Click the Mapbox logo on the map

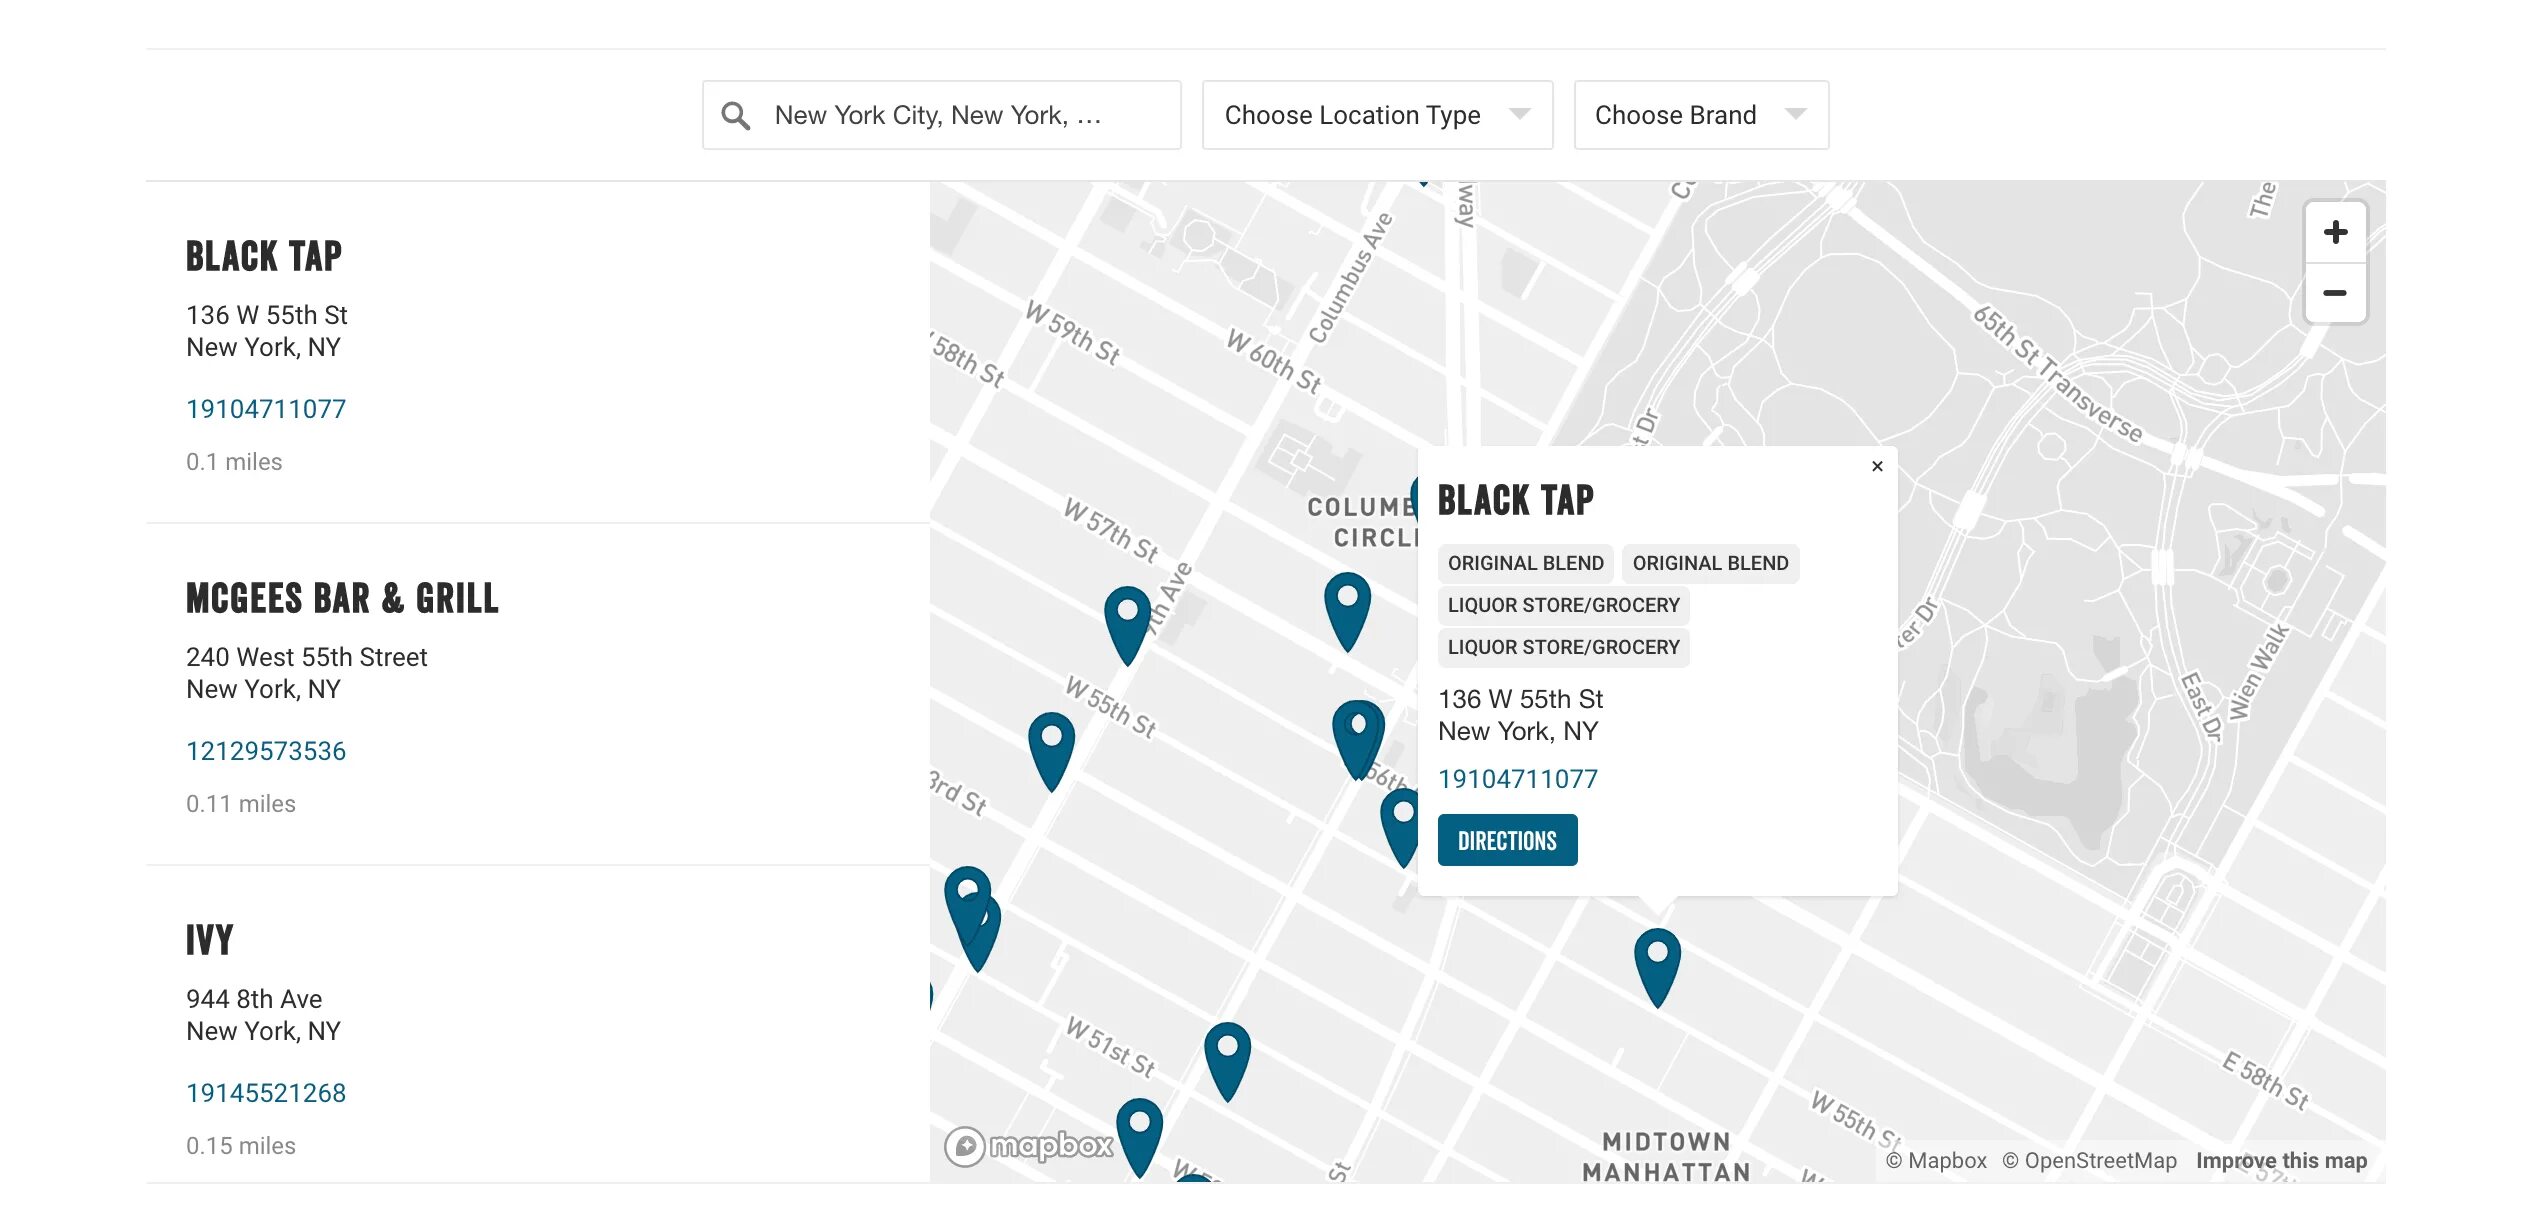pyautogui.click(x=1029, y=1146)
